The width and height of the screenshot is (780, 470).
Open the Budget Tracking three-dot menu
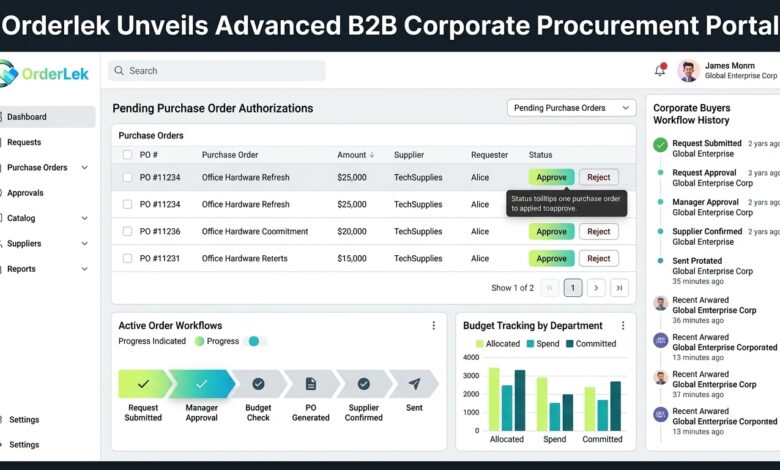click(623, 325)
